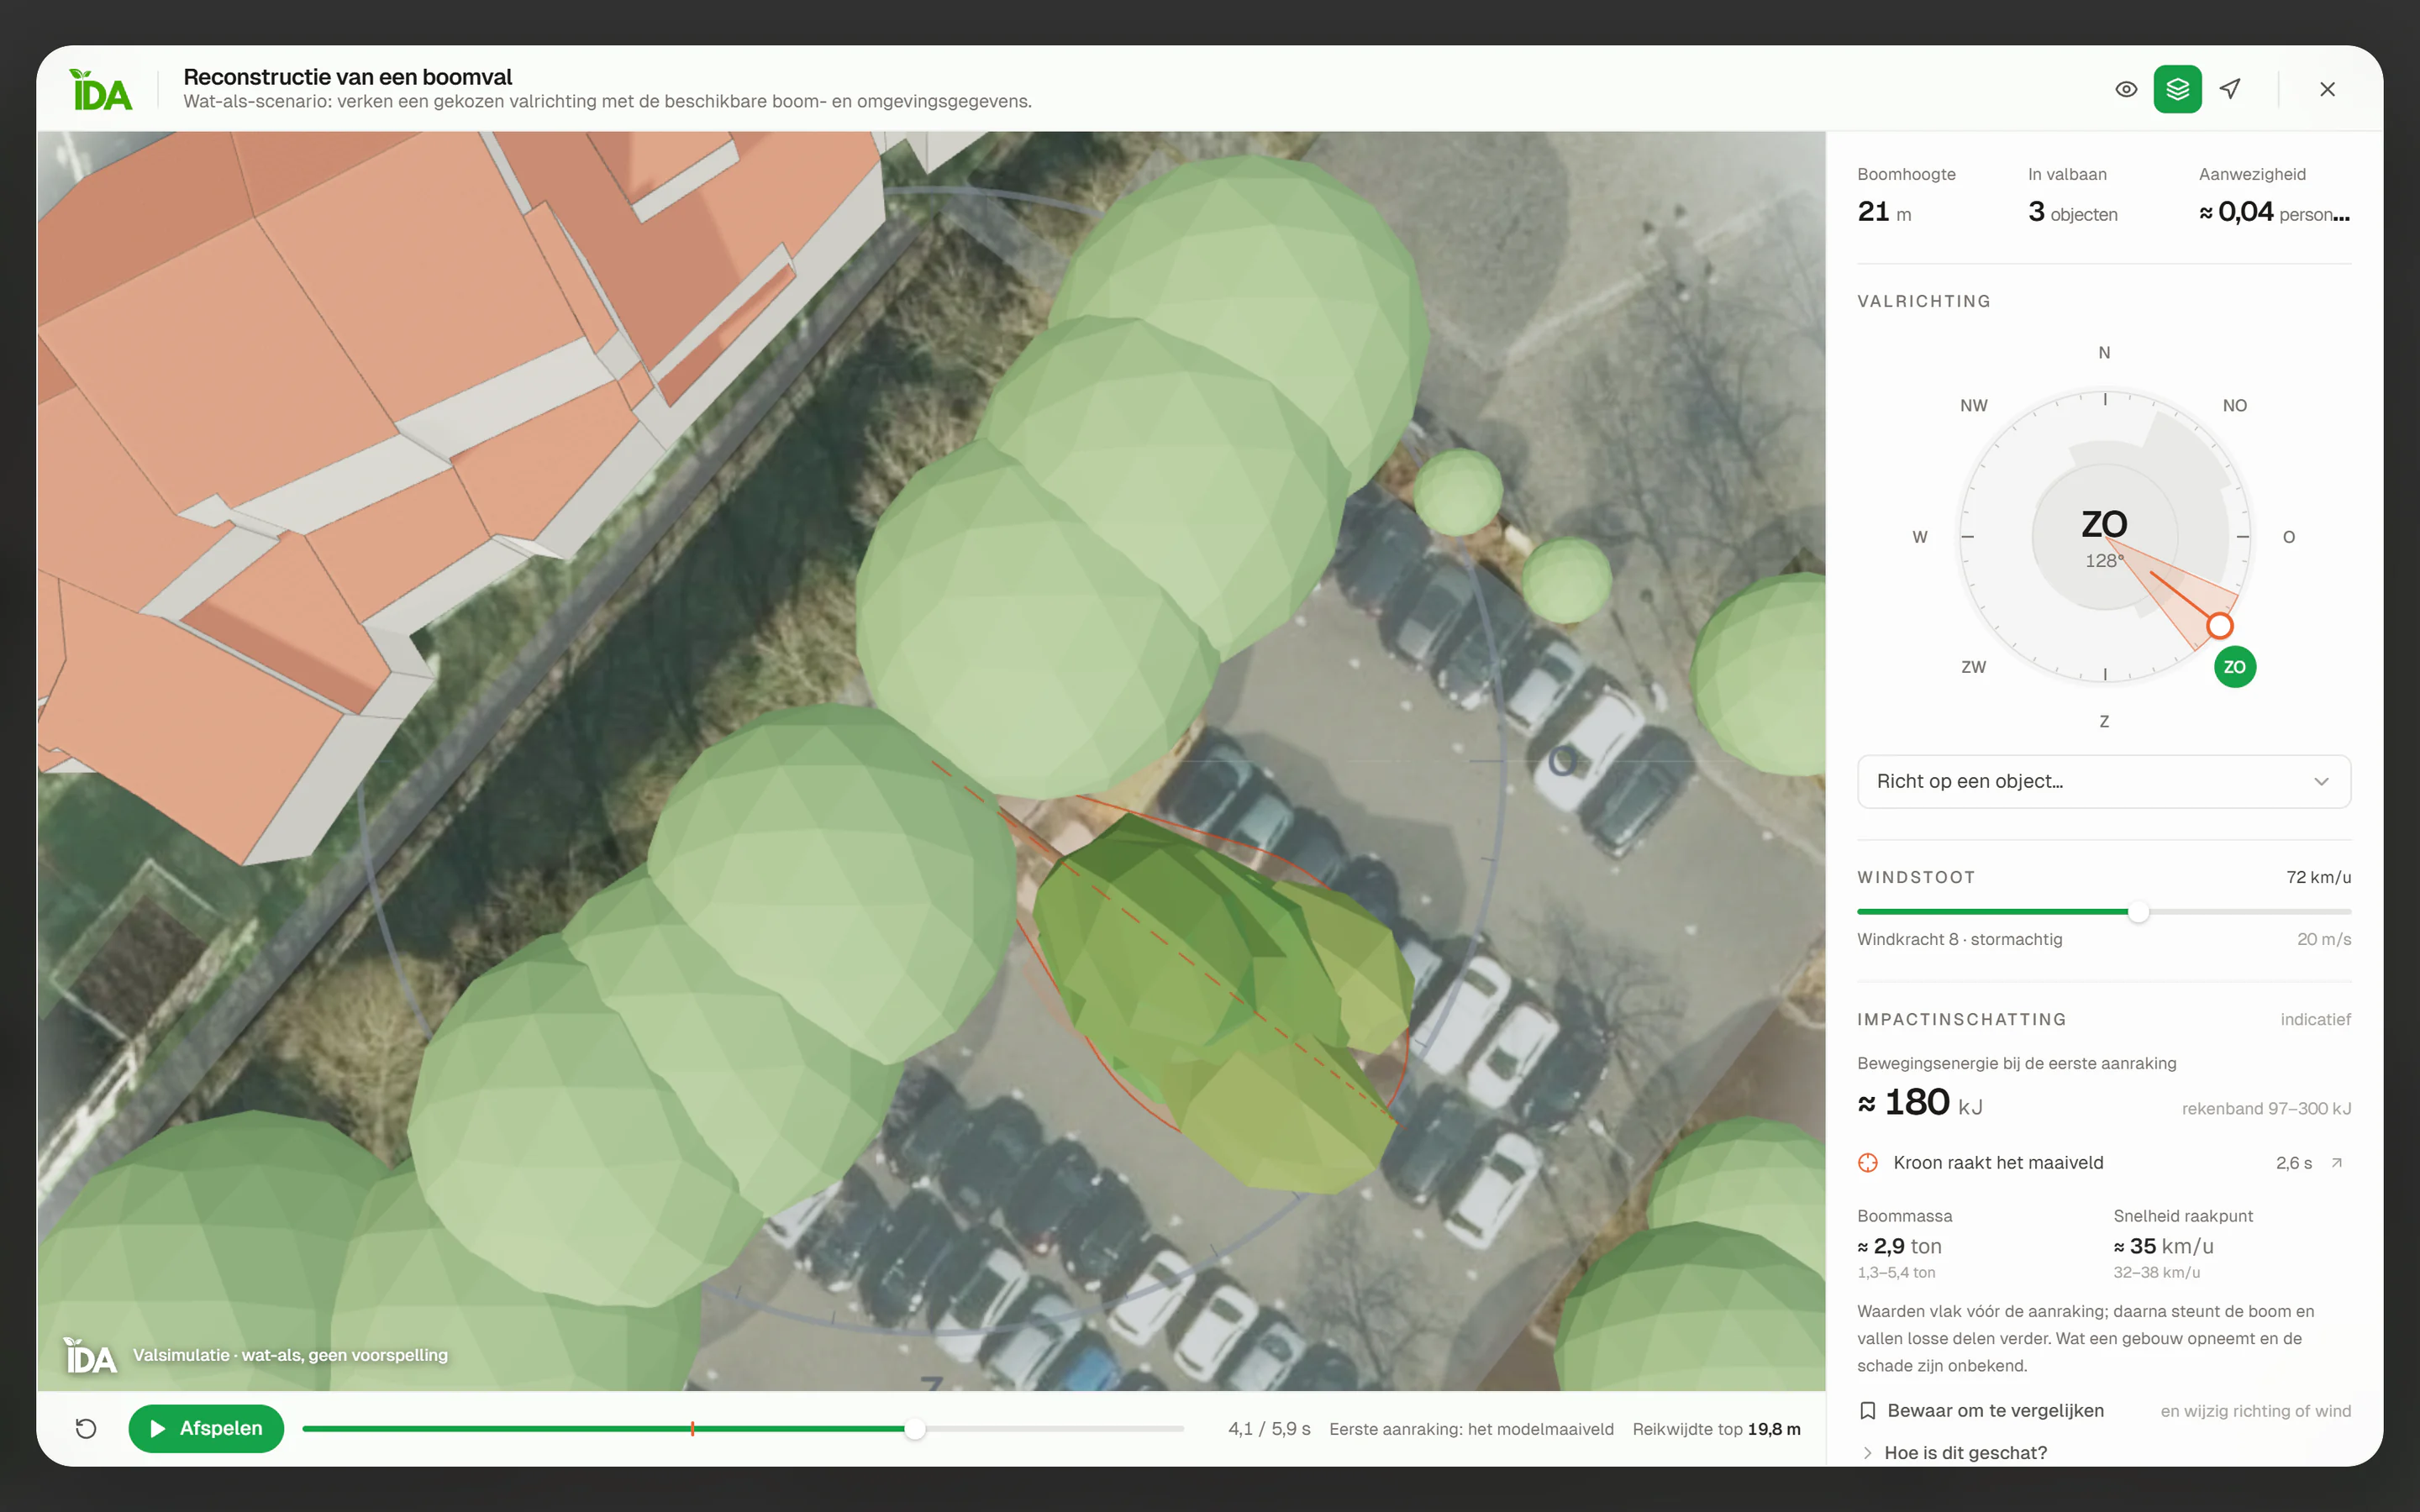Click the '≈ 180 kJ' energy value
Viewport: 2420px width, 1512px height.
tap(1919, 1103)
